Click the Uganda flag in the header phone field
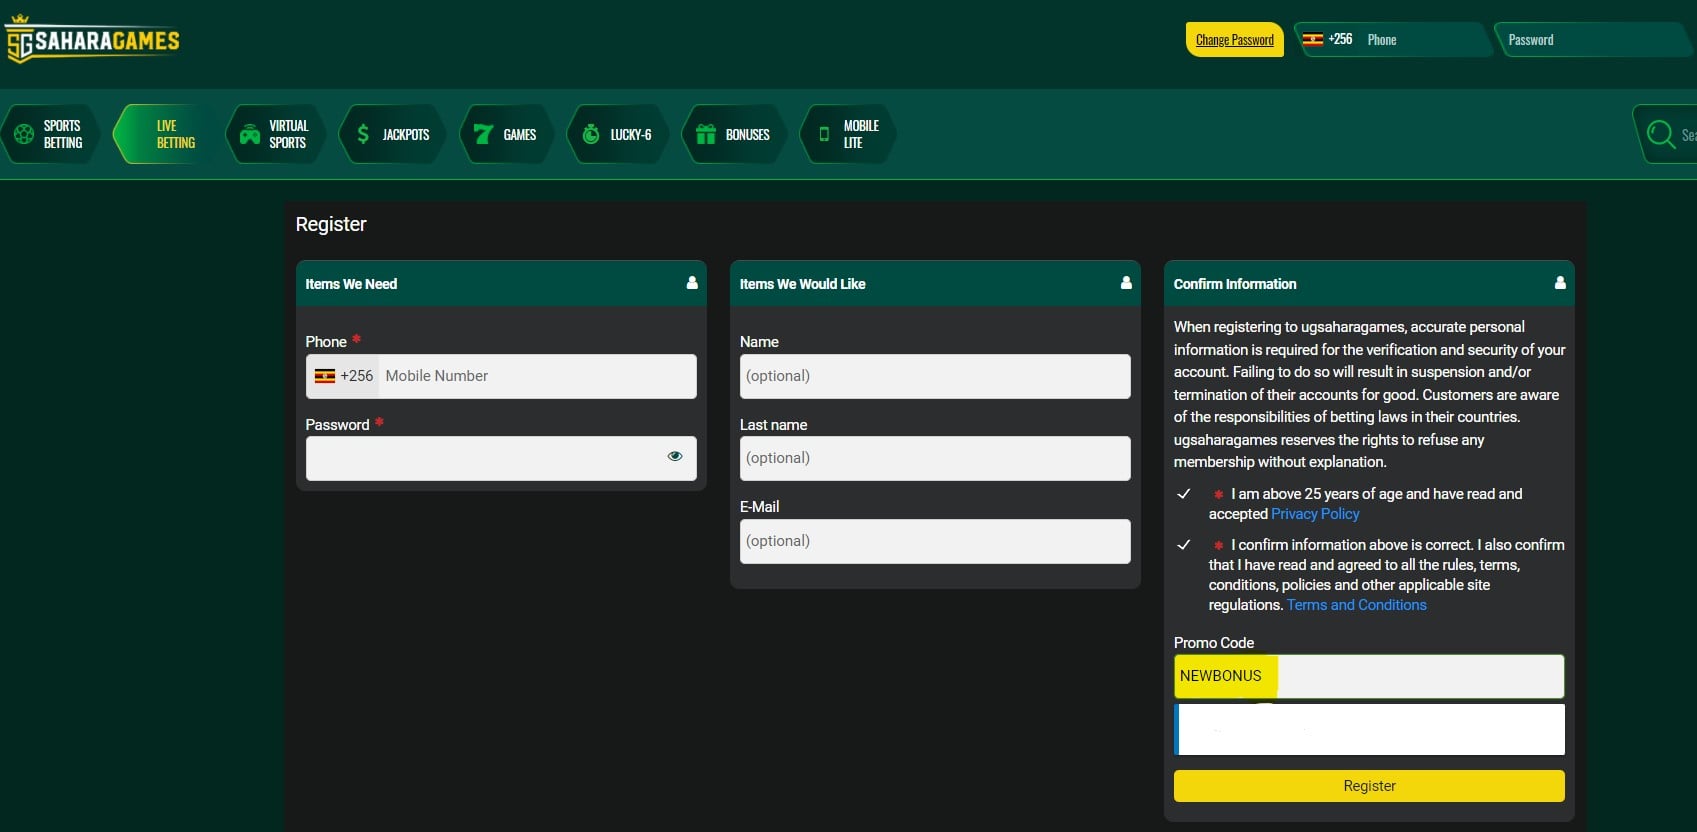Viewport: 1697px width, 832px height. pos(1313,40)
